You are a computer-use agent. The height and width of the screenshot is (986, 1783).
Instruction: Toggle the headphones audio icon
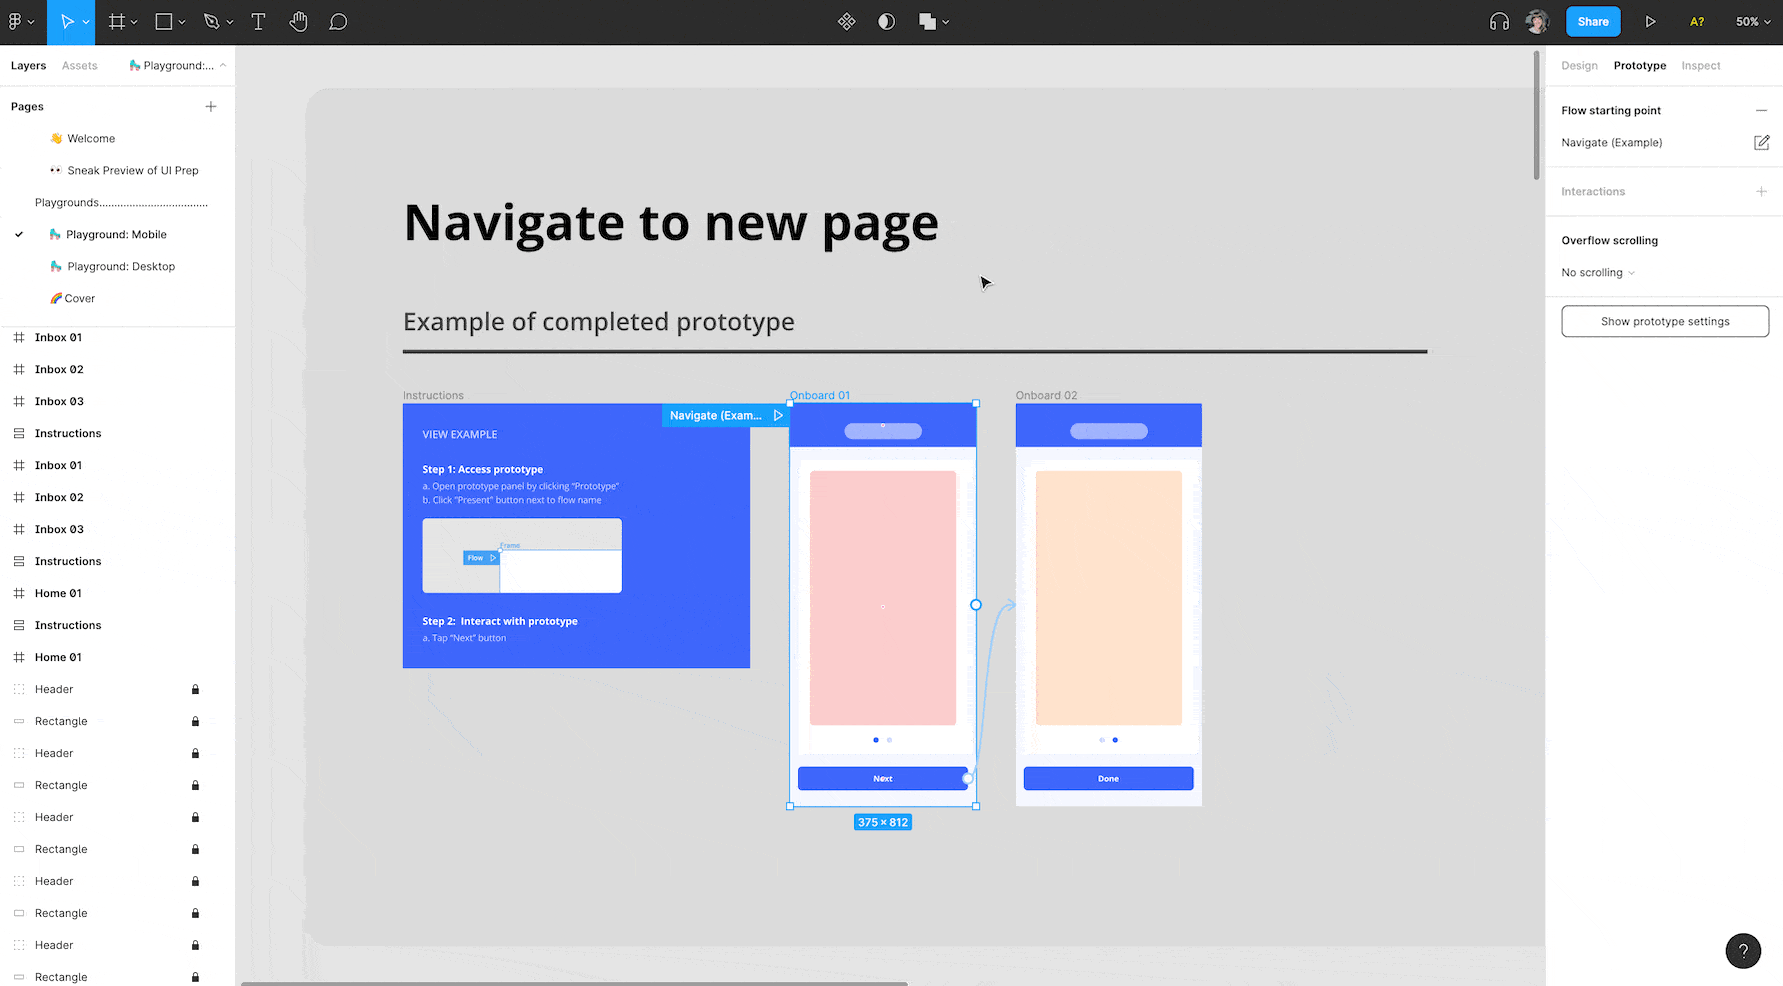[x=1499, y=21]
